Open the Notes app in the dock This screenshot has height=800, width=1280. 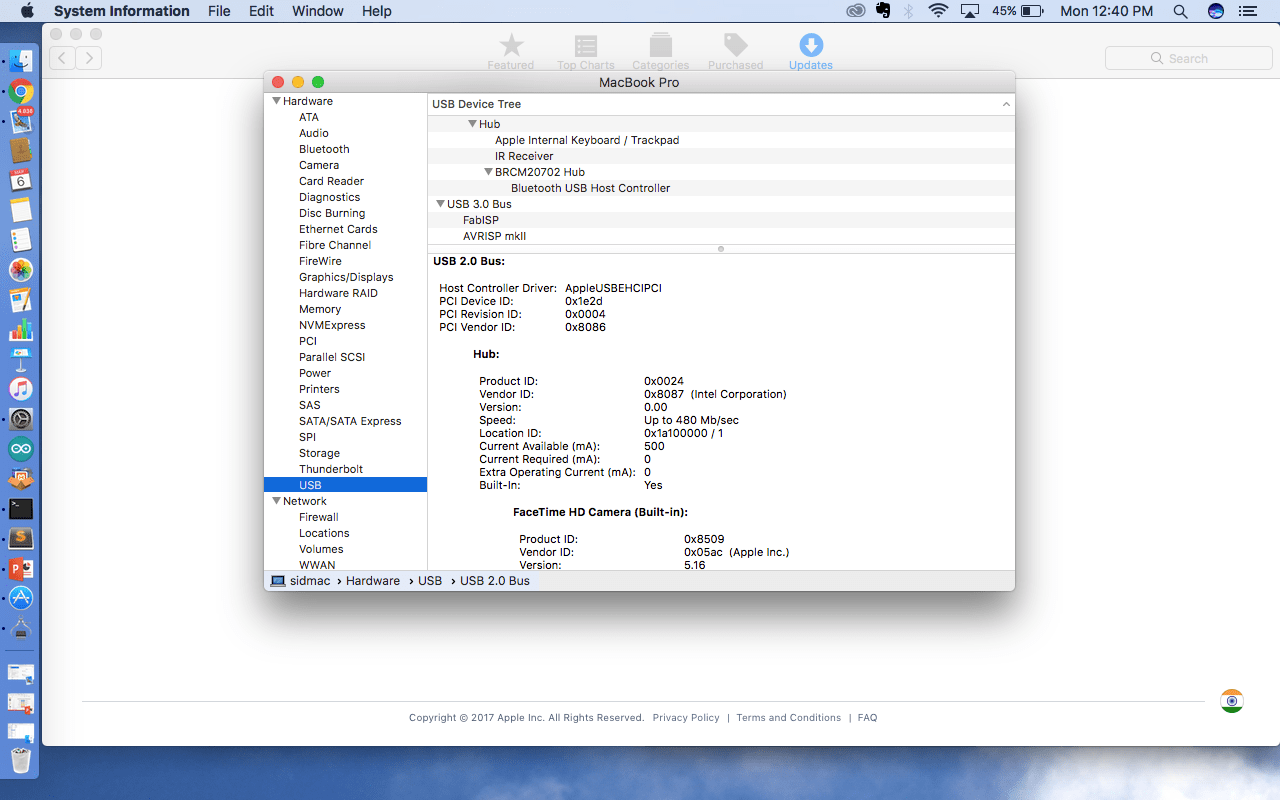click(x=21, y=210)
